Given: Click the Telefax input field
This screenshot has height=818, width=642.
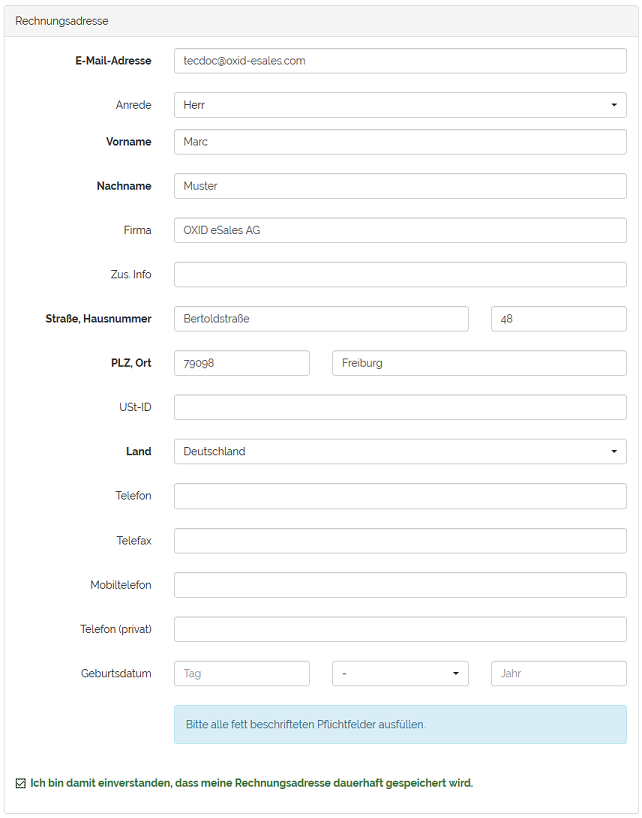Looking at the screenshot, I should pos(400,541).
